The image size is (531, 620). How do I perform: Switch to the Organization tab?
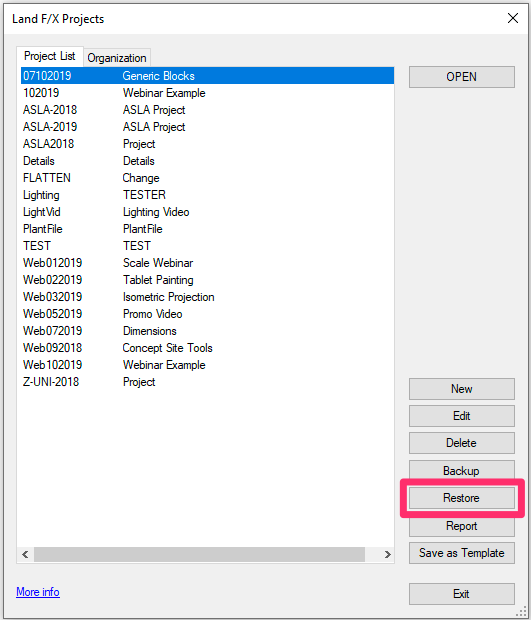(117, 58)
